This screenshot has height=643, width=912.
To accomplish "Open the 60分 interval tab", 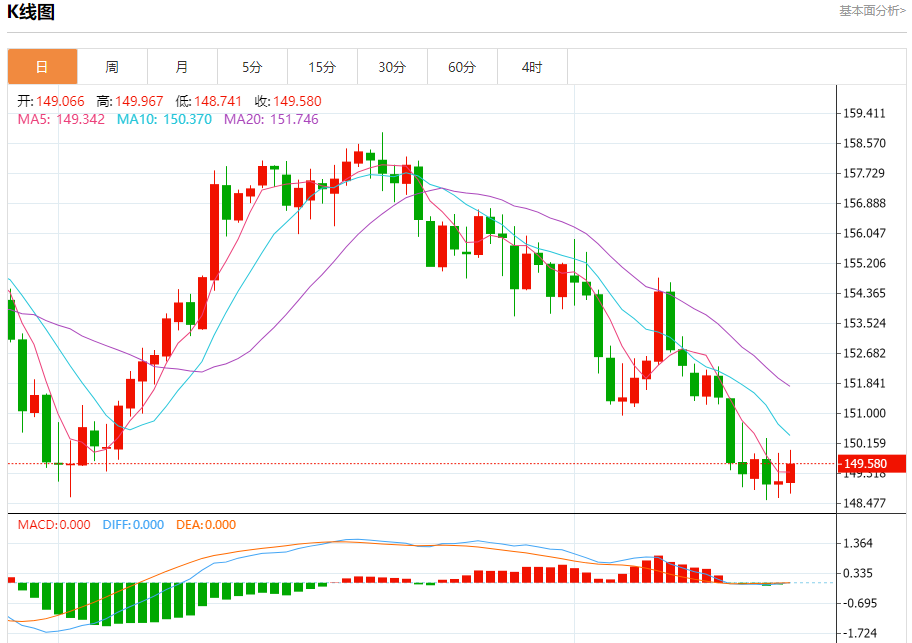I will click(462, 67).
